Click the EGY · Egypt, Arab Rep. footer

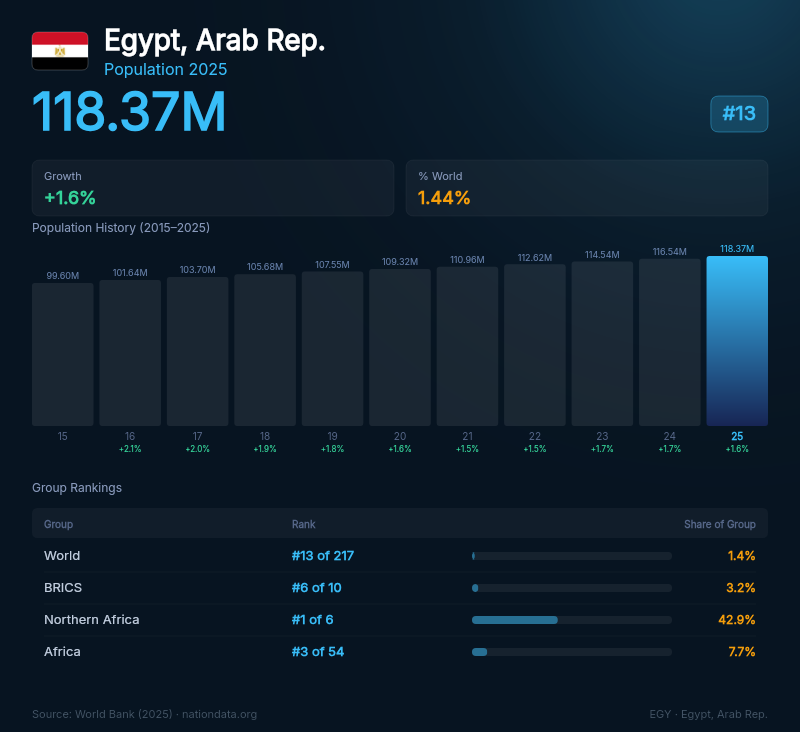[x=708, y=714]
